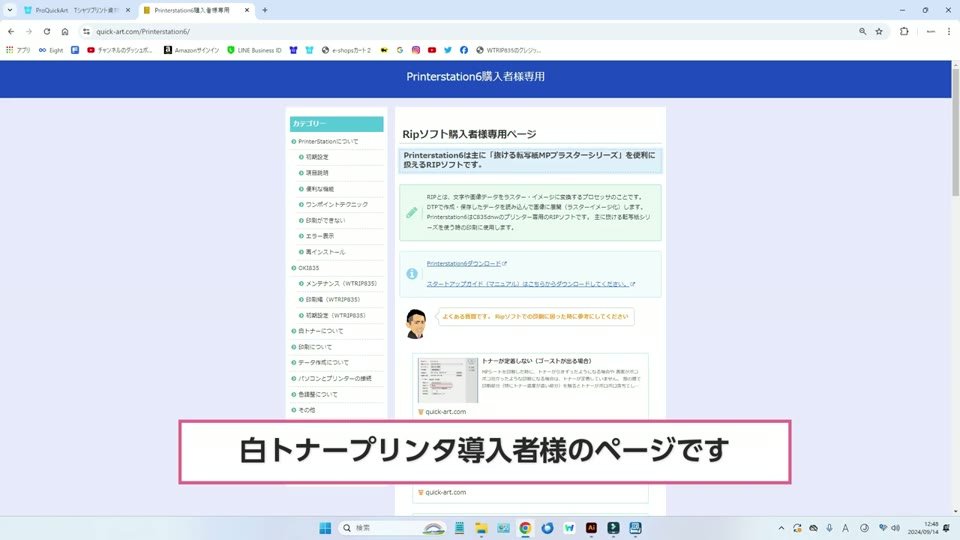Viewport: 960px width, 540px height.
Task: Click the page vertical scrollbar thumb
Action: [x=955, y=132]
